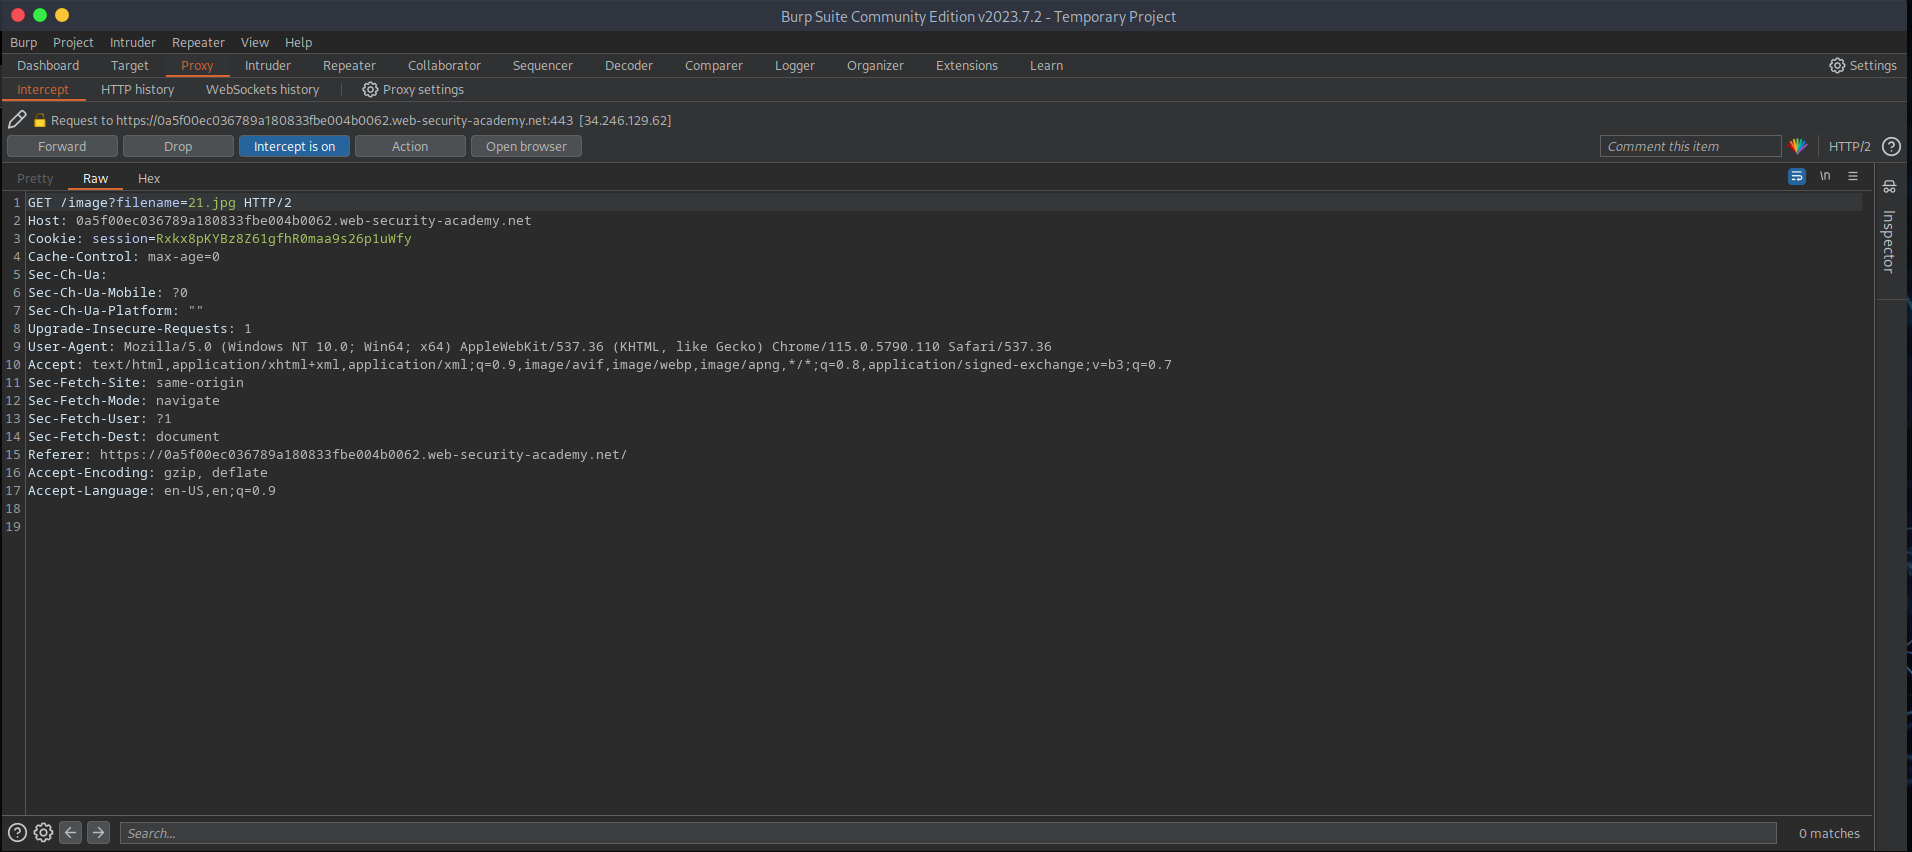Go to previous search match arrow
The width and height of the screenshot is (1912, 852).
70,832
